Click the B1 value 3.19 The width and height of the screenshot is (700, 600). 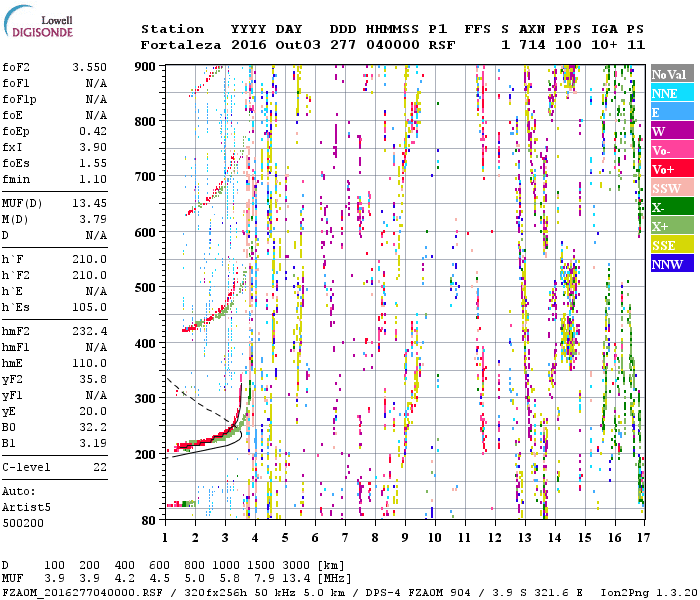(x=93, y=443)
